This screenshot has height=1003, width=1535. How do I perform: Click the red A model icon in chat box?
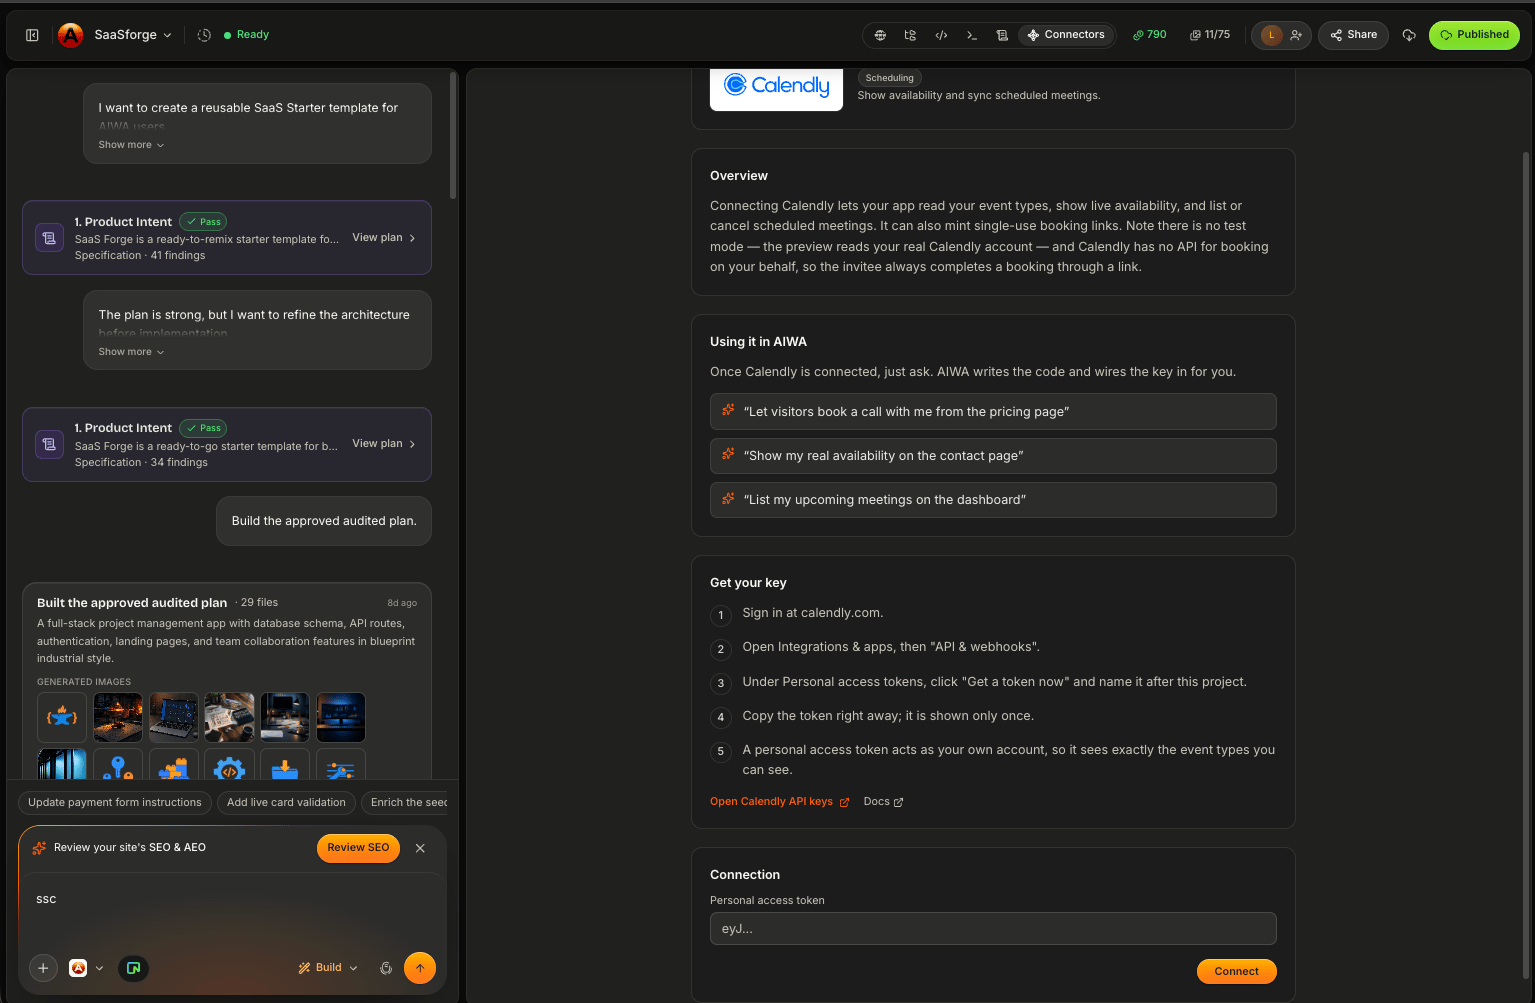click(78, 968)
